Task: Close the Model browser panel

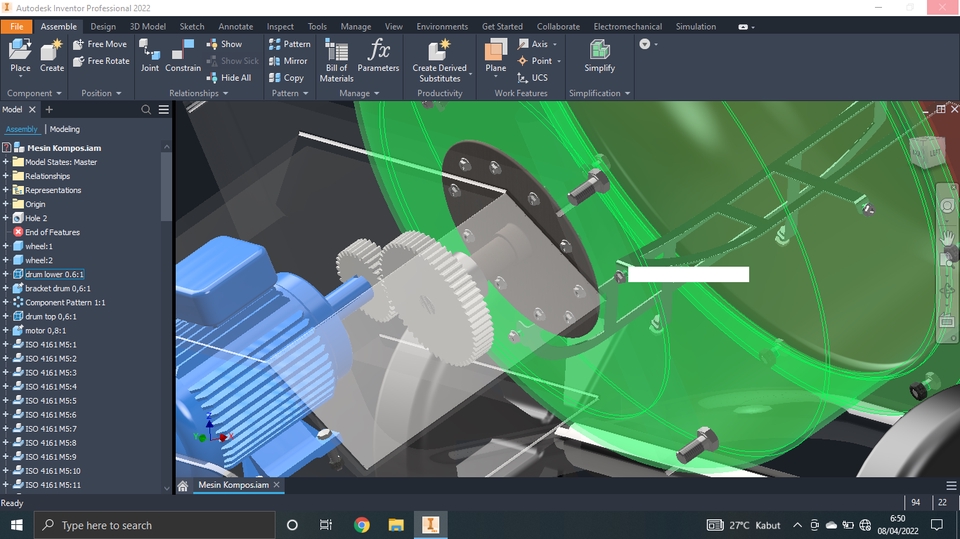Action: pos(32,110)
